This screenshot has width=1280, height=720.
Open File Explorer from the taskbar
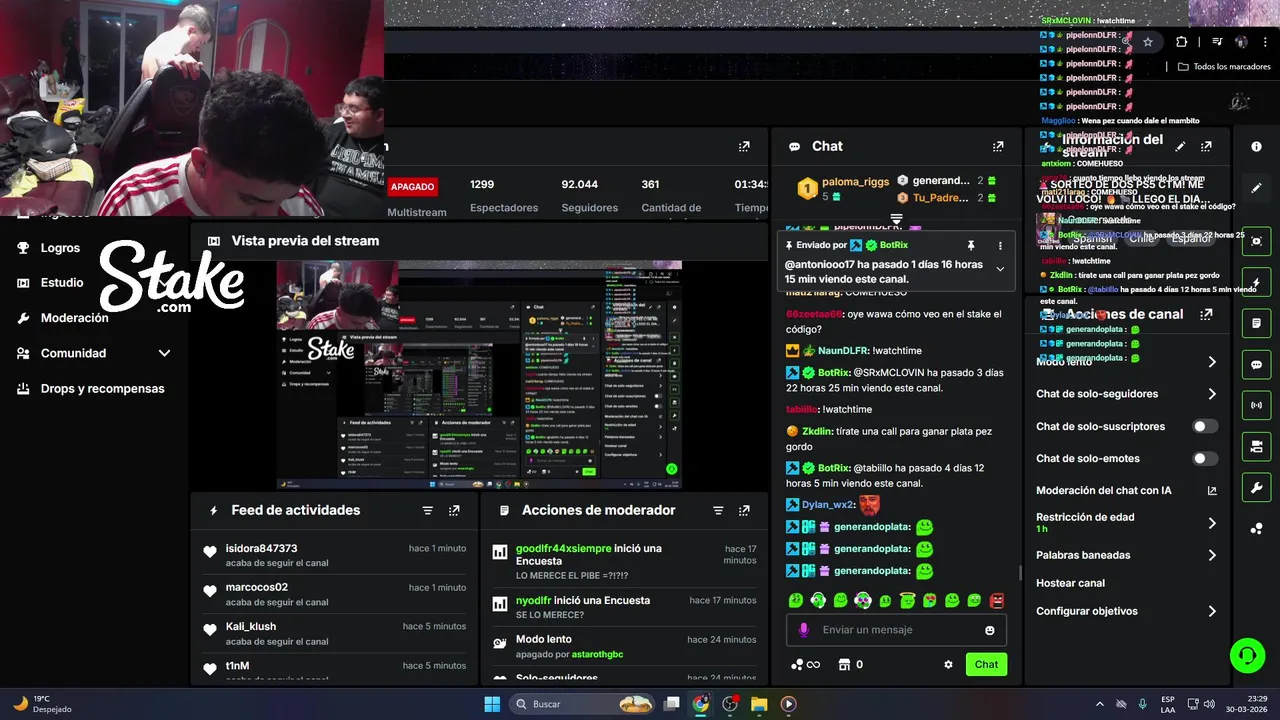click(x=759, y=704)
